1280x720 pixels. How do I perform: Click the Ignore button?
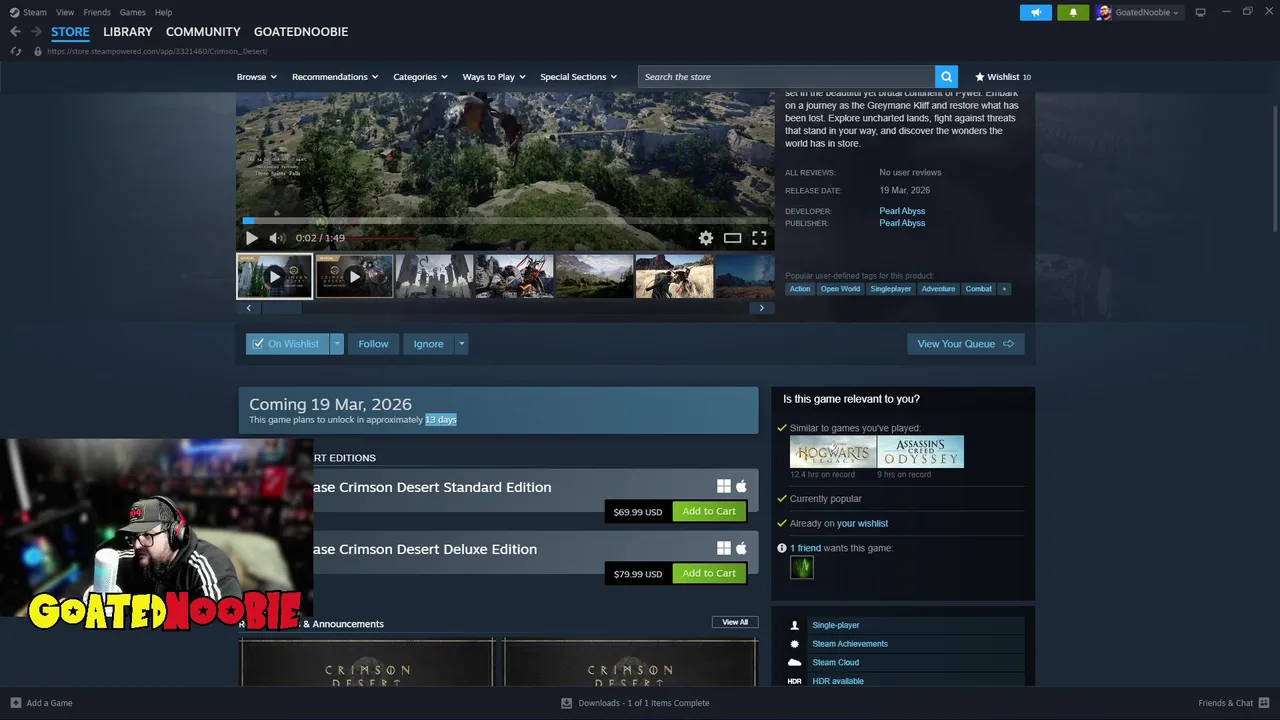coord(428,344)
